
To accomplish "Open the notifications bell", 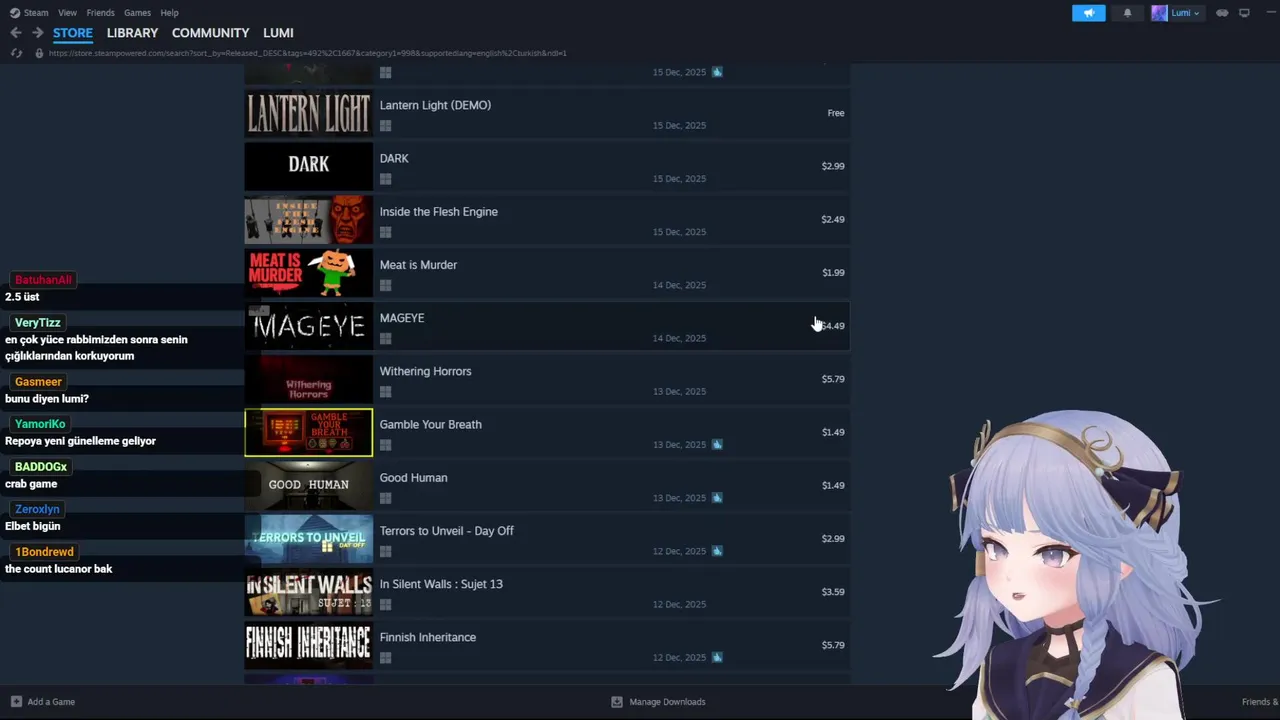I will click(1128, 13).
